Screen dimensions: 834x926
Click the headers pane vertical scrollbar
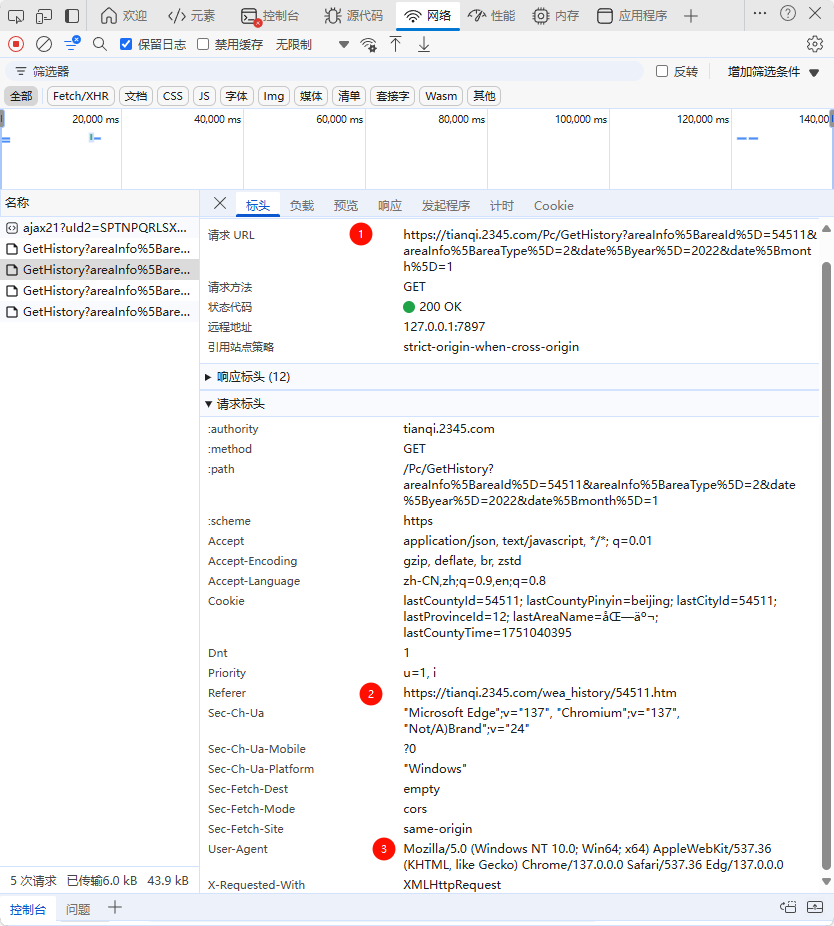pyautogui.click(x=827, y=566)
